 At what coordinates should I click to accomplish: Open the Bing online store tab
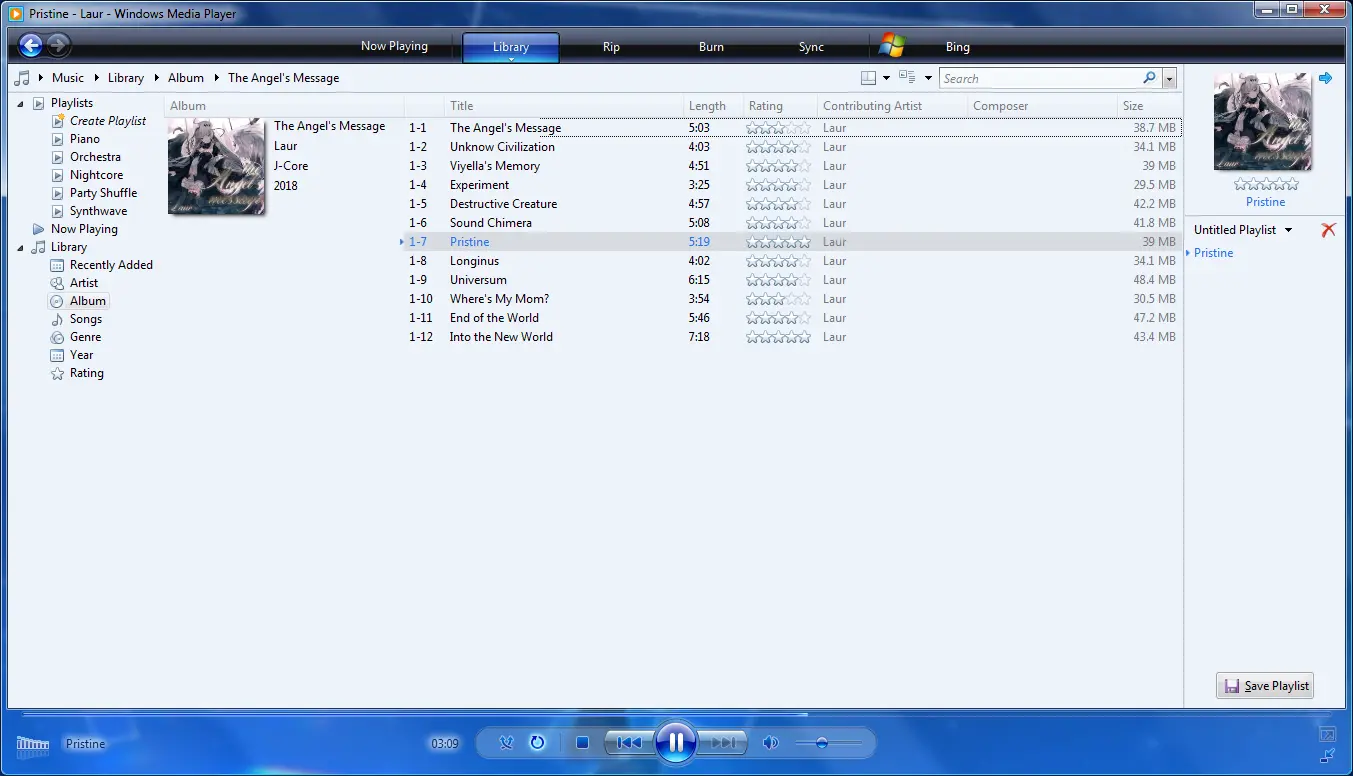(x=958, y=47)
